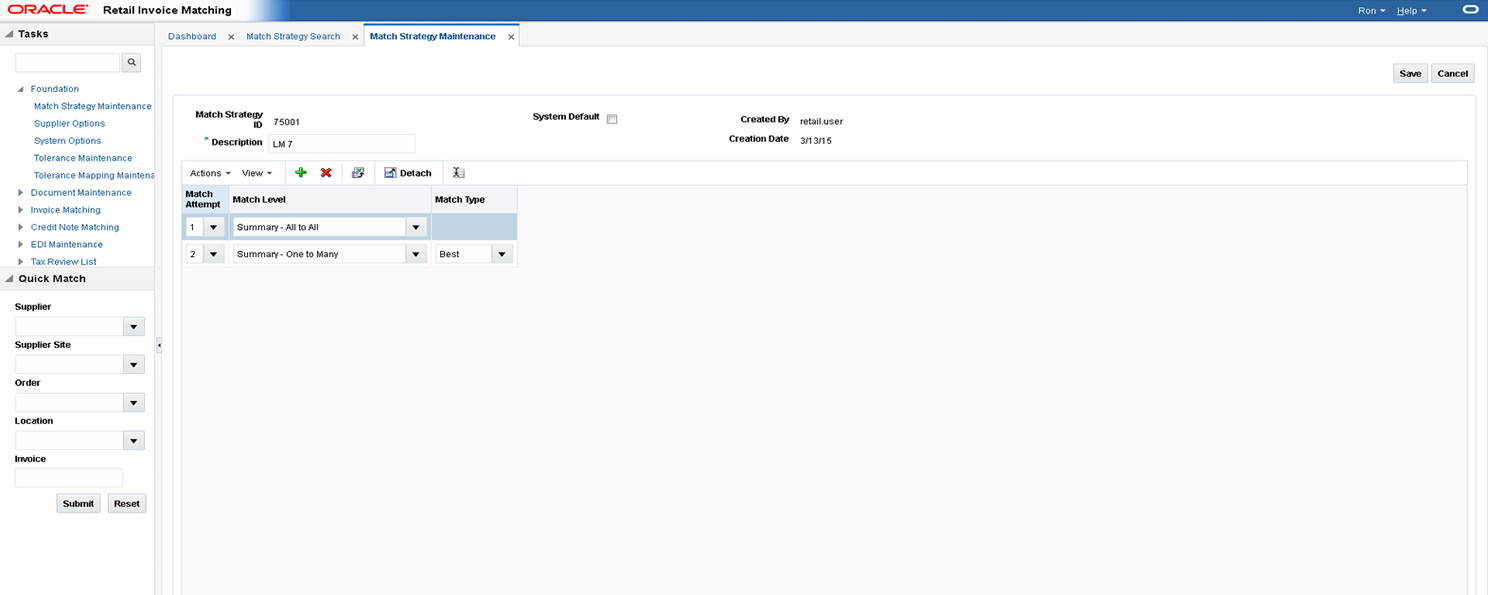Viewport: 1488px width, 595px height.
Task: Open Tolerance Maintenance task link
Action: 83,158
